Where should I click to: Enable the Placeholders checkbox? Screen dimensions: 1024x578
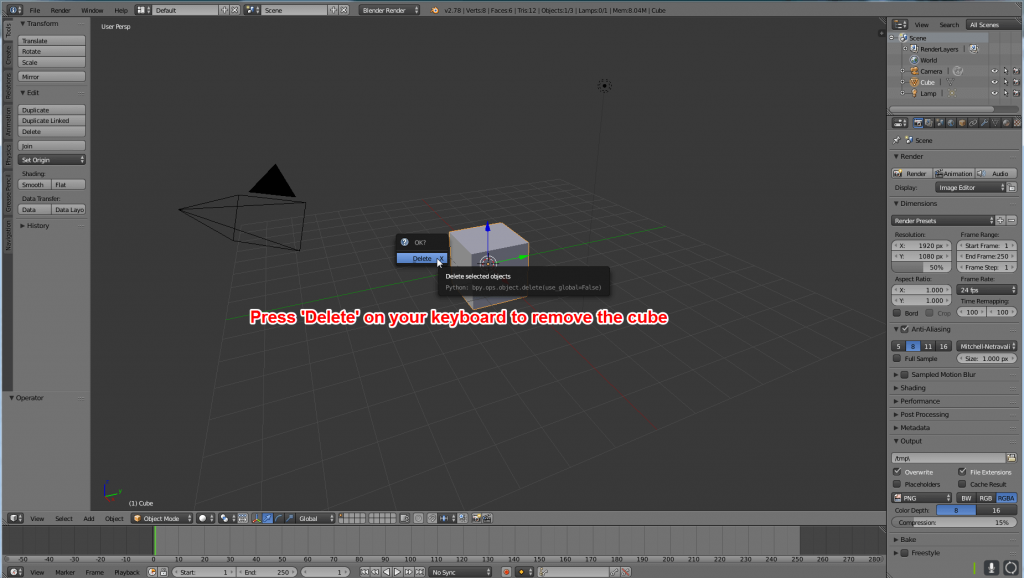pyautogui.click(x=897, y=484)
